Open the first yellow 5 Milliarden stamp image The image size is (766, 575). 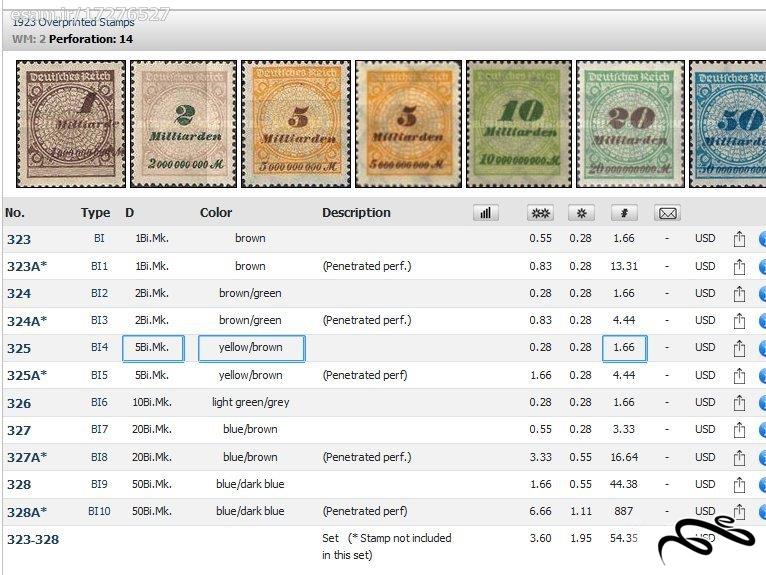296,124
